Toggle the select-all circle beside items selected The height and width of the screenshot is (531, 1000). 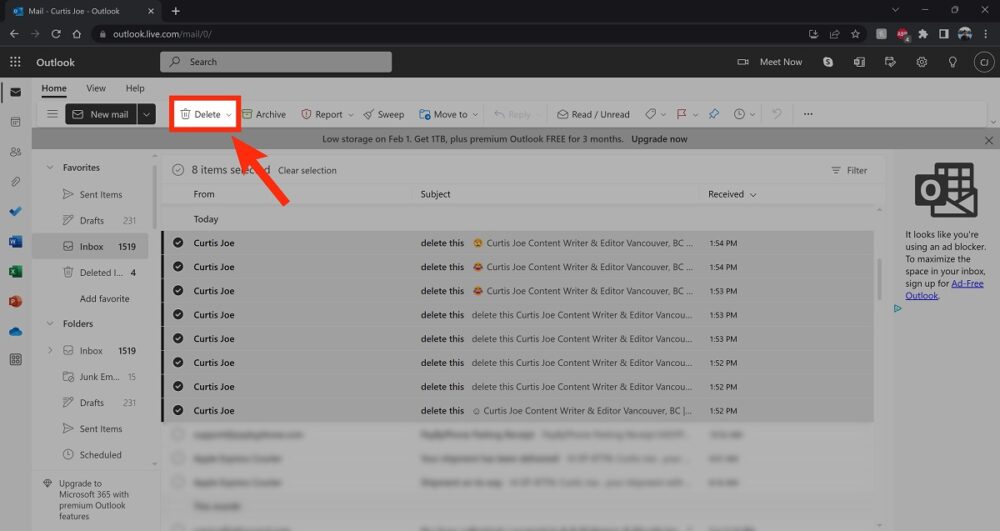tap(178, 170)
